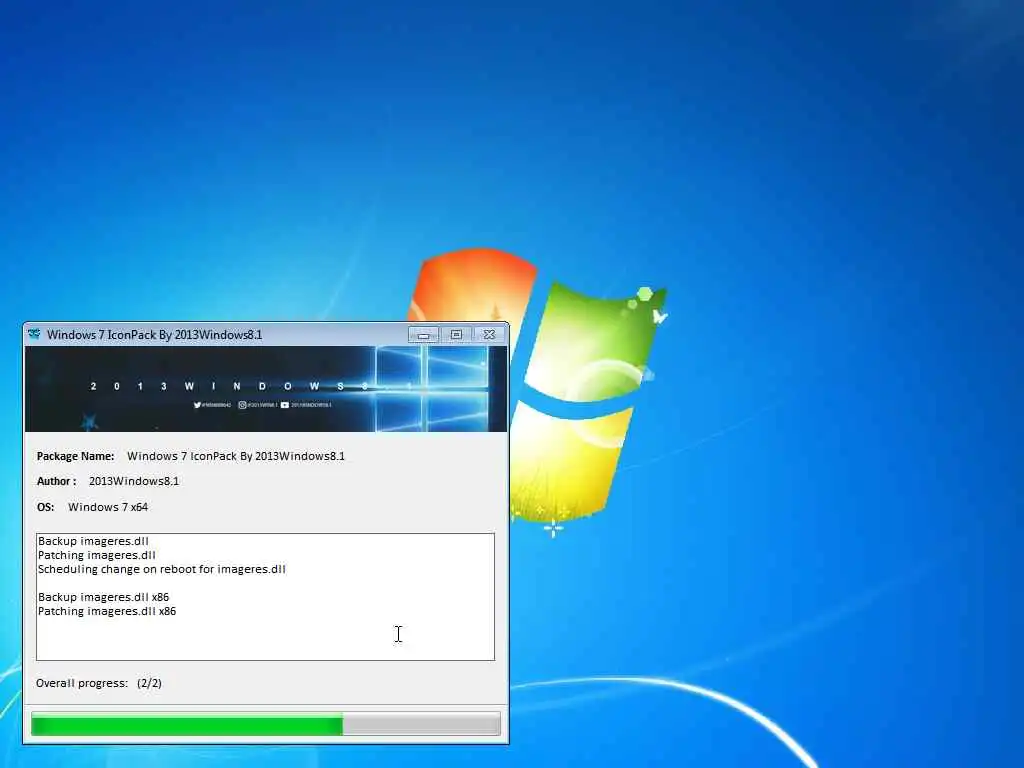Click the author value 2013Windows8.1

134,481
